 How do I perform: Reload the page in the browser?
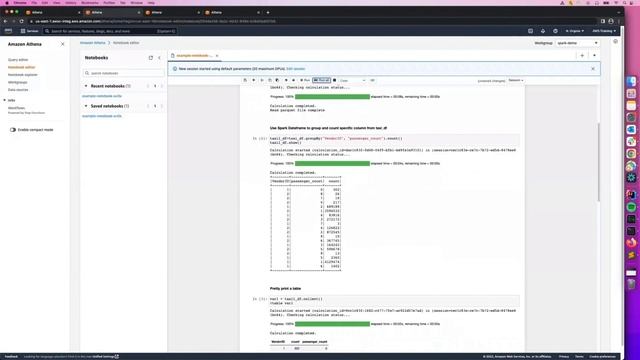(x=22, y=21)
